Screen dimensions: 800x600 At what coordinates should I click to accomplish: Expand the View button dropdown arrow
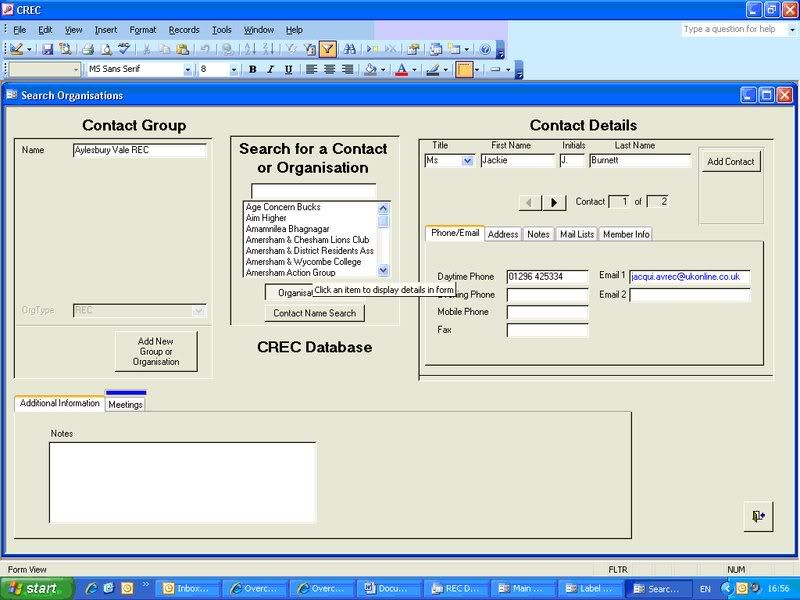[29, 49]
